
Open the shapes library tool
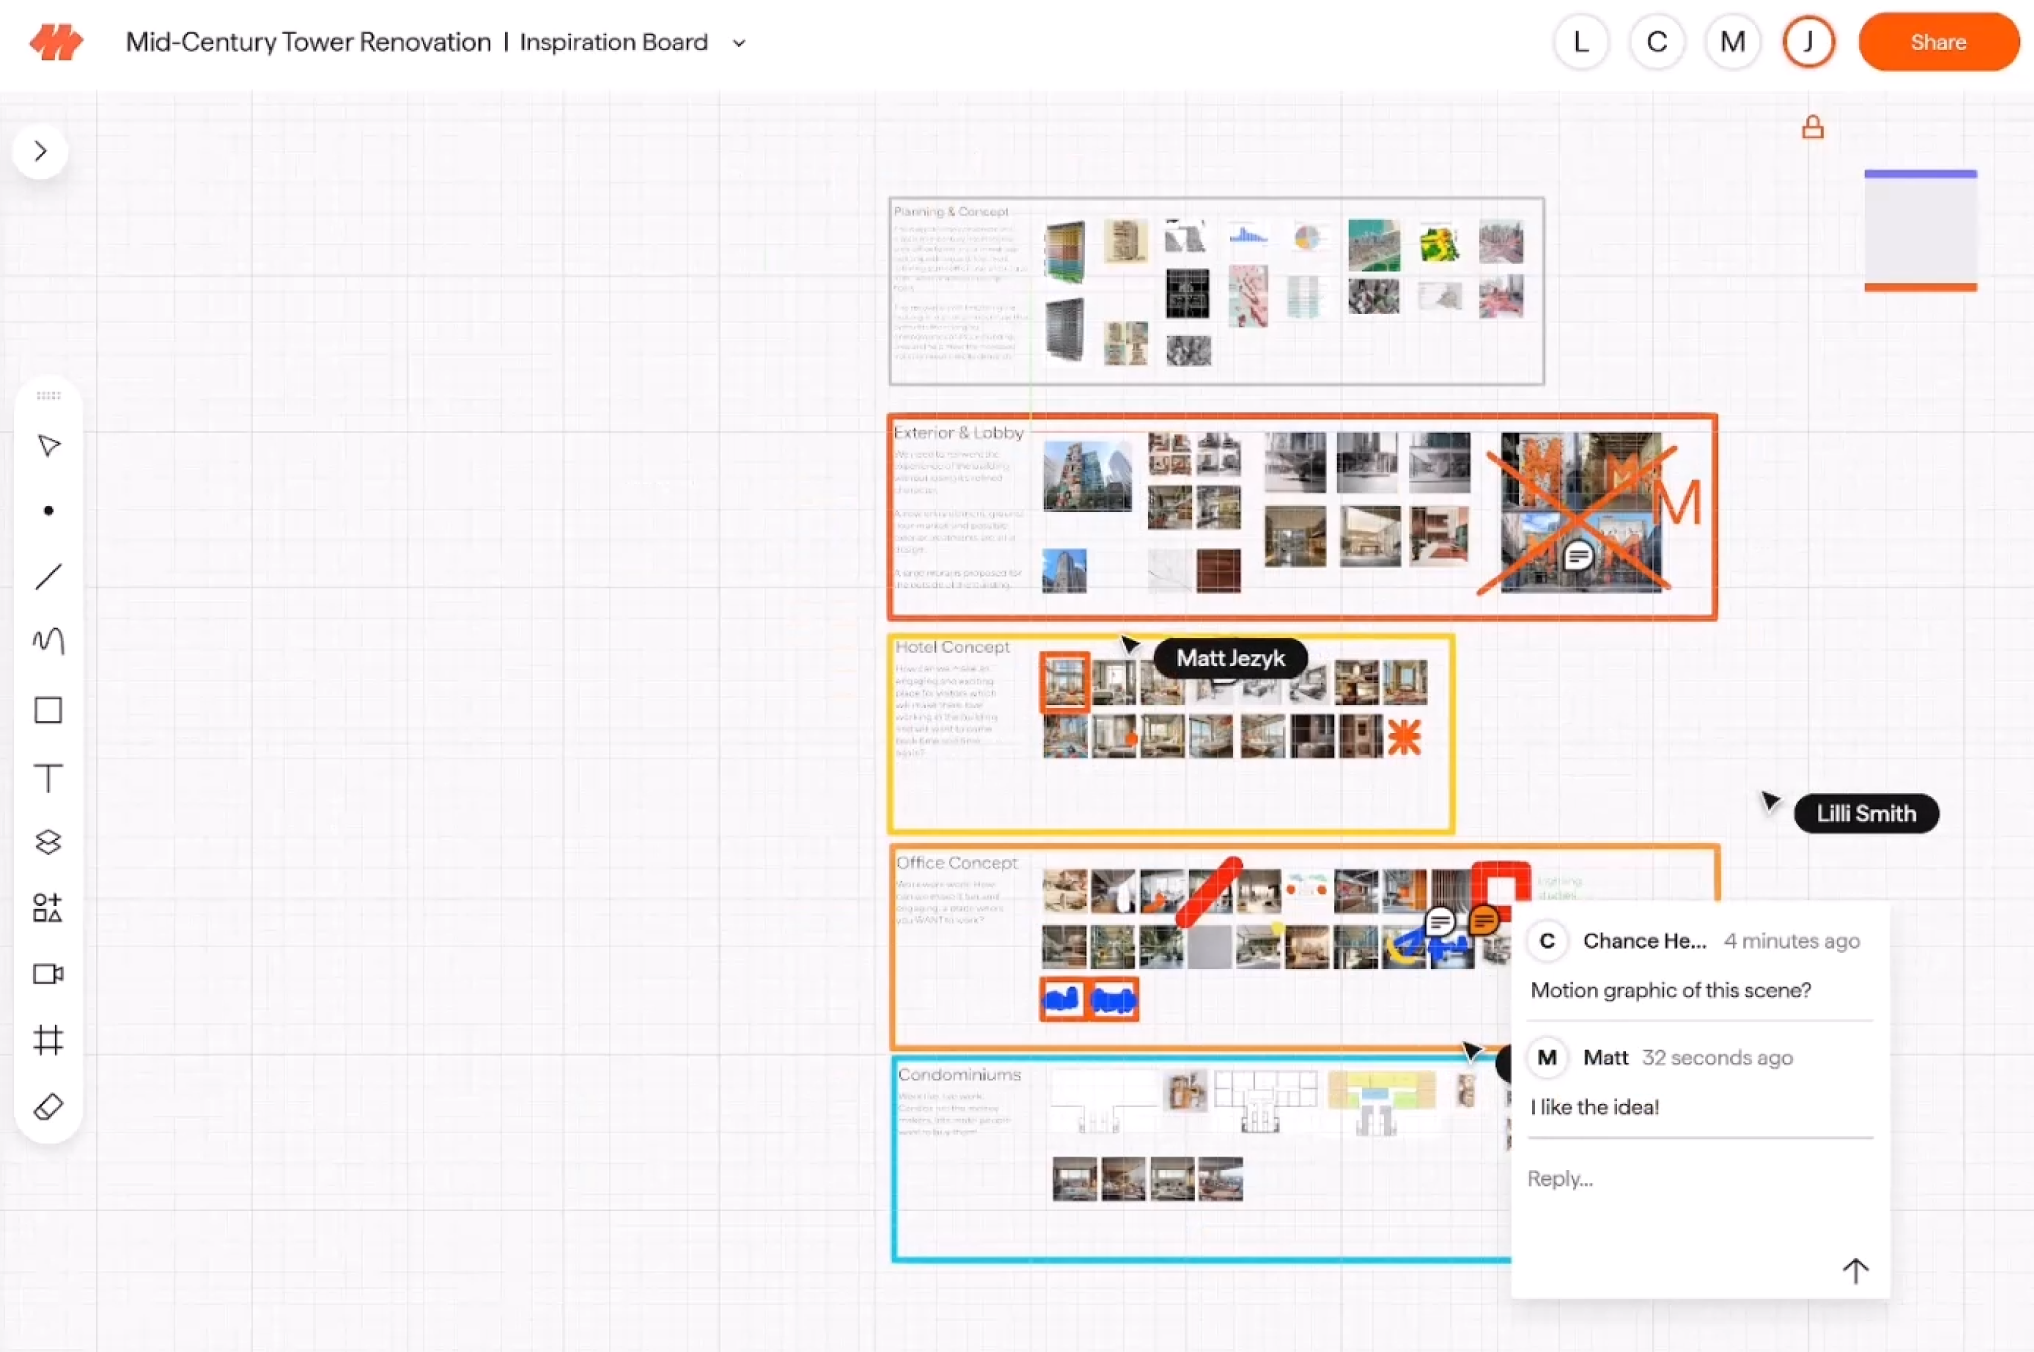pos(48,908)
